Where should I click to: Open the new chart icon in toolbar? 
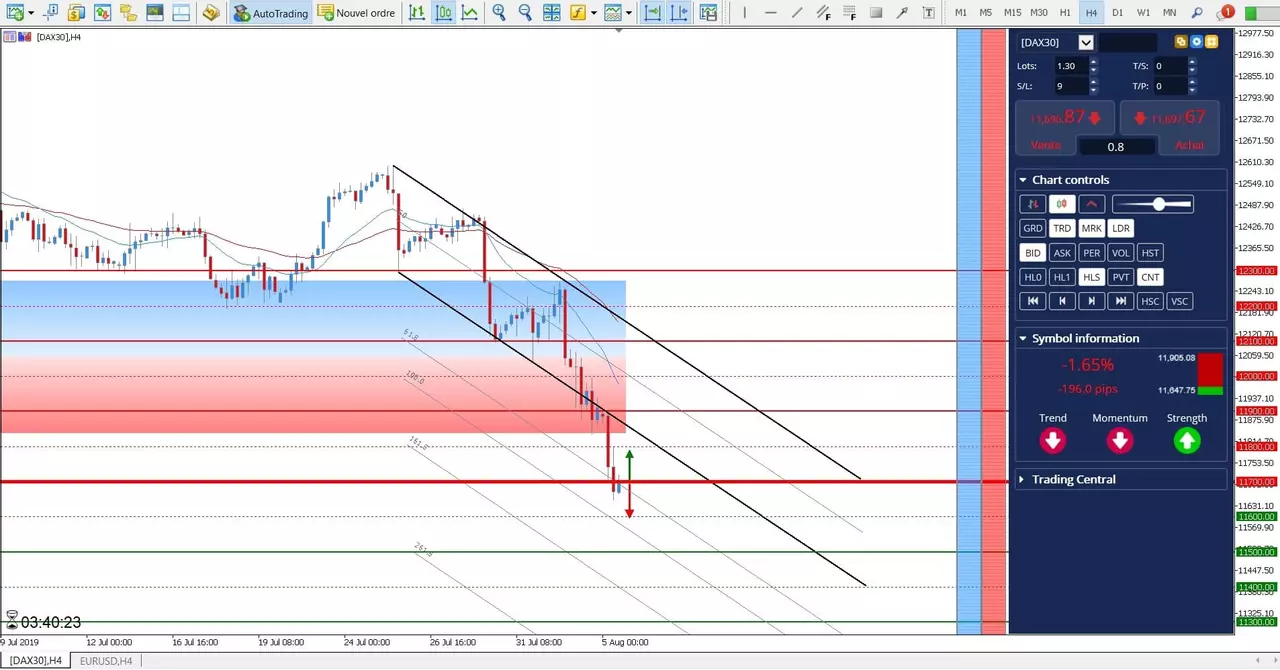click(16, 13)
